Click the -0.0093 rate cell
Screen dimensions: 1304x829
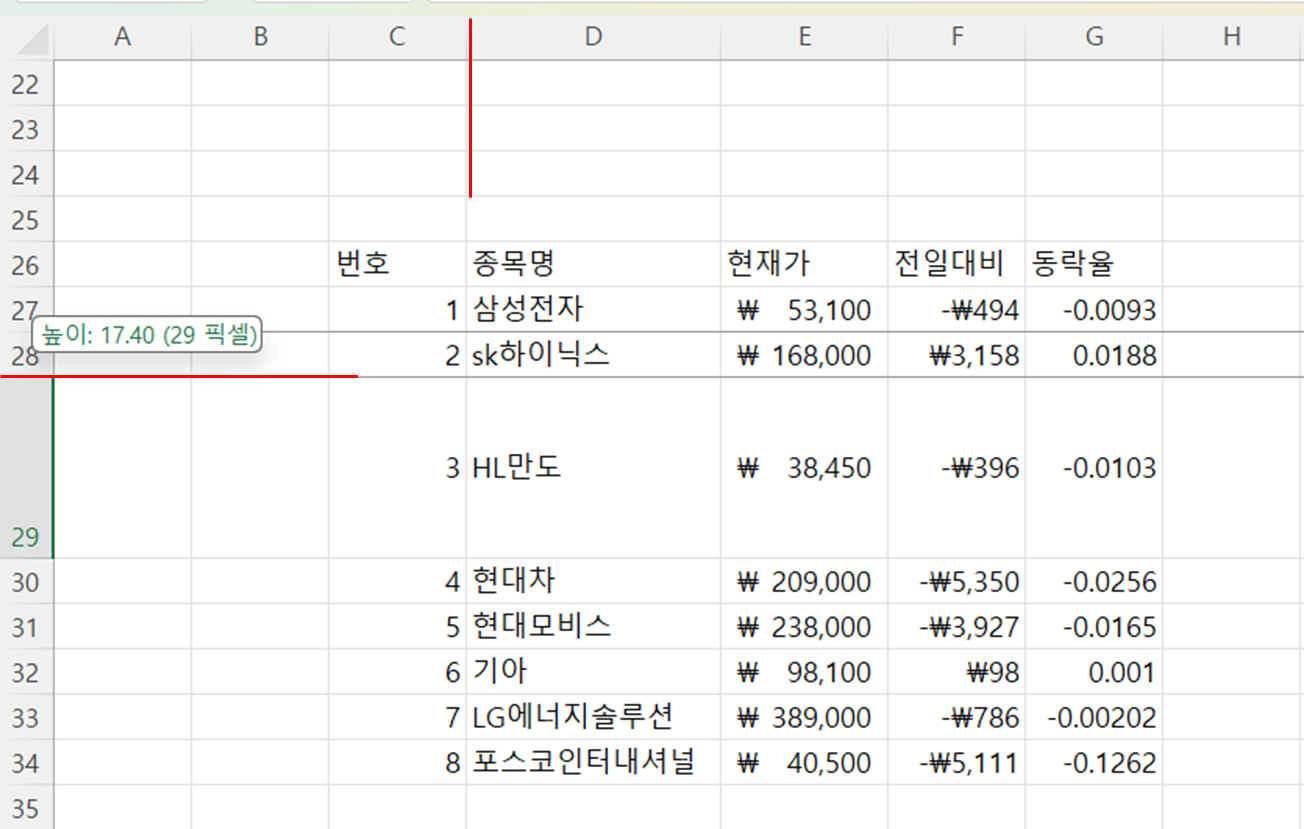(x=1094, y=309)
